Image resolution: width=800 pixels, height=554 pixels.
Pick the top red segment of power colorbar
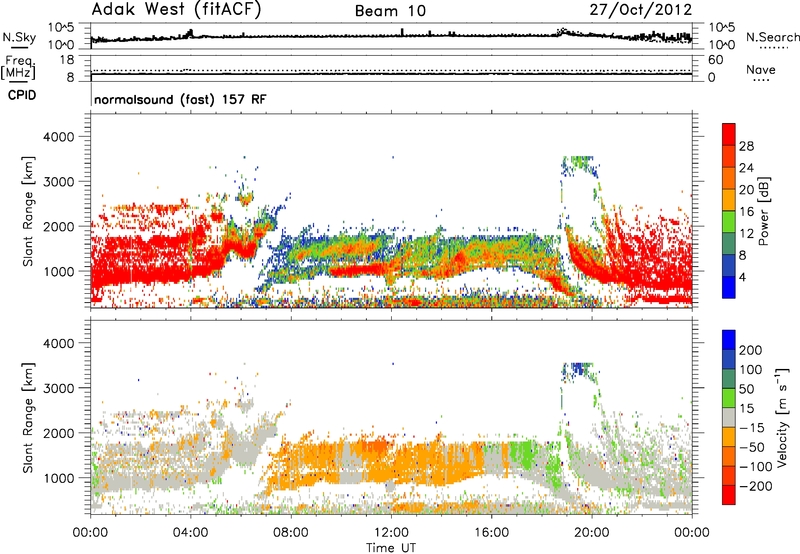(729, 134)
